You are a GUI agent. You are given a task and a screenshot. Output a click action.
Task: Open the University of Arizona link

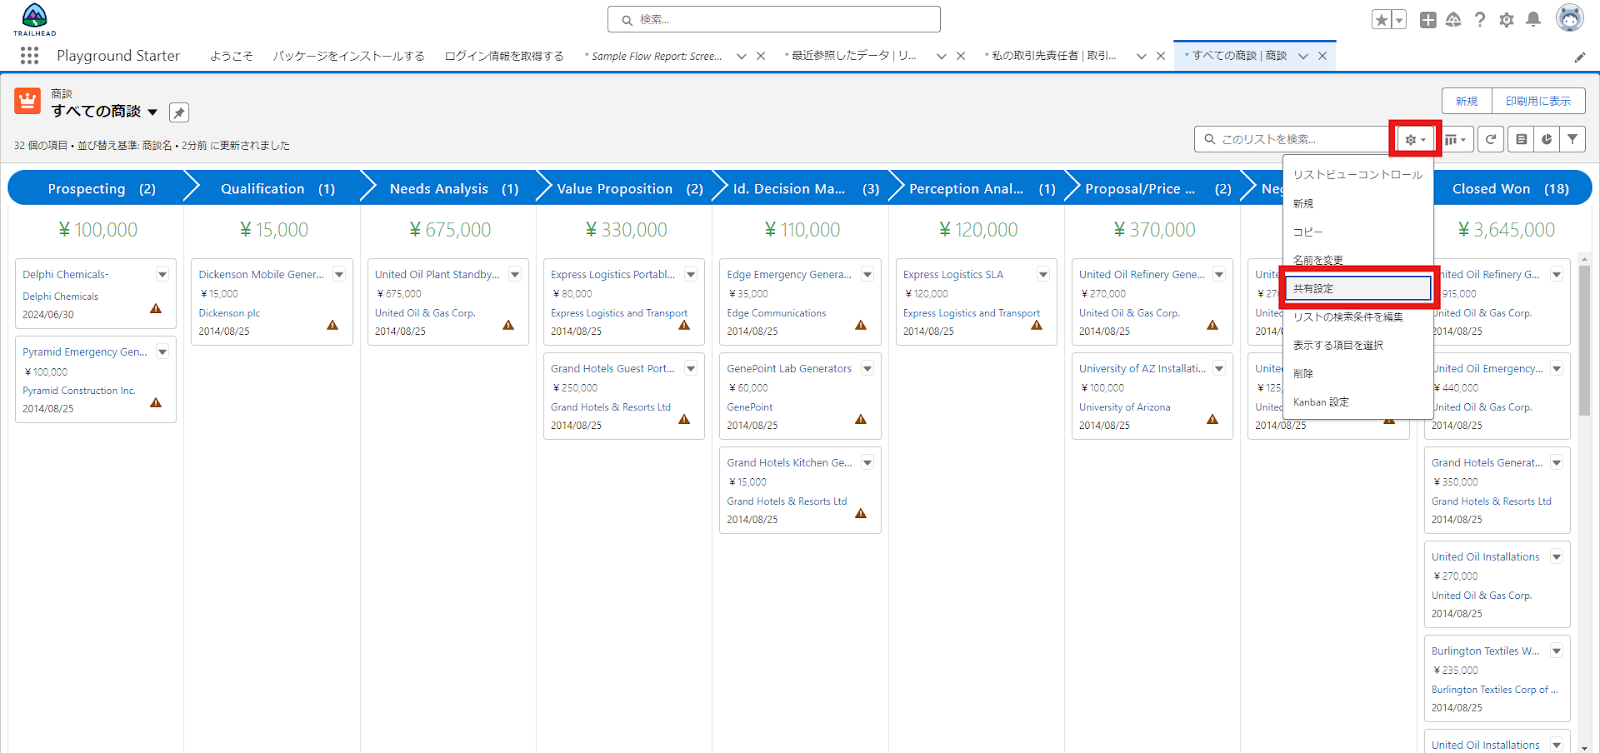1124,407
